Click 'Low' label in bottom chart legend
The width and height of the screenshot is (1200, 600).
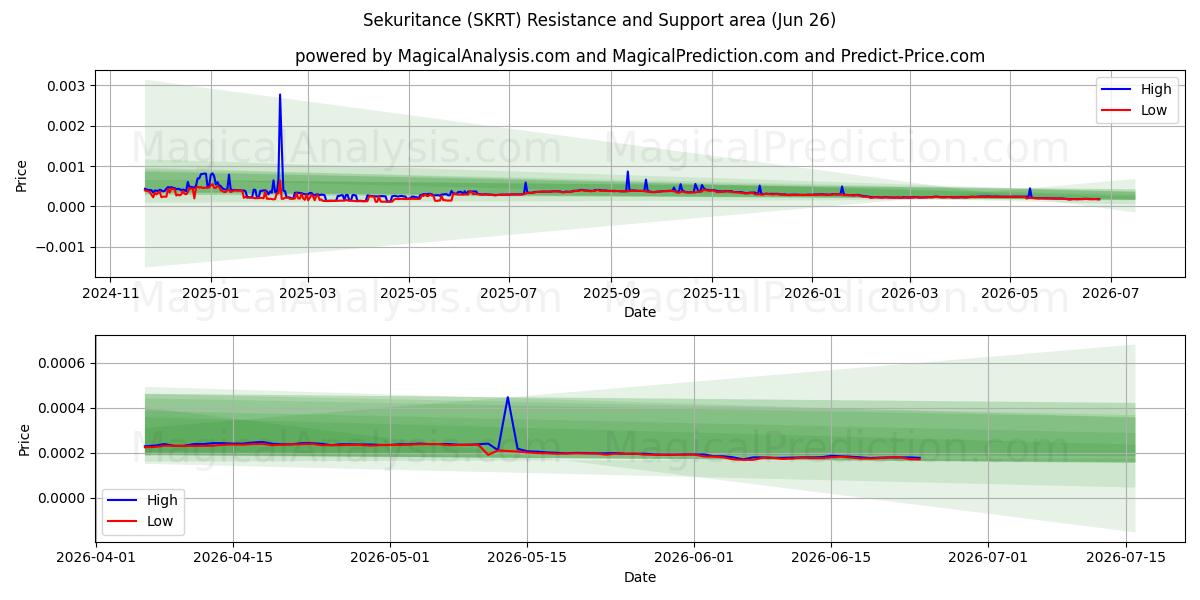[160, 521]
